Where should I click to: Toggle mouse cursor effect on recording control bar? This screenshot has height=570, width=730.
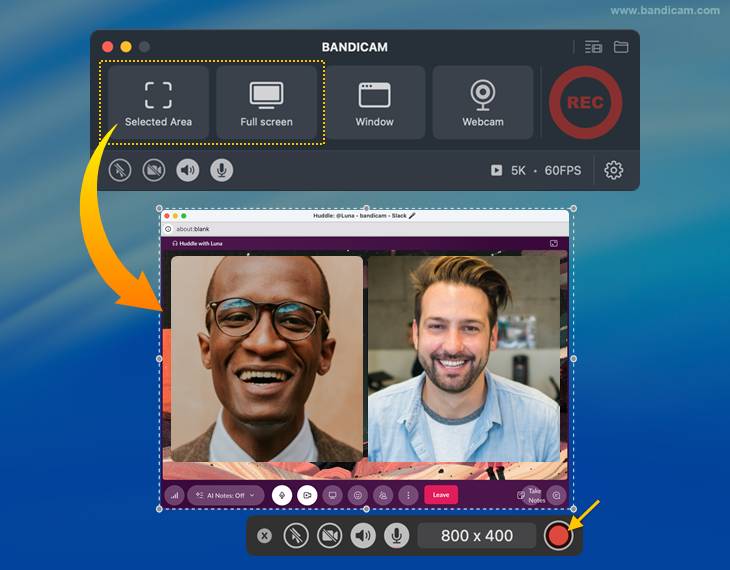tap(296, 536)
